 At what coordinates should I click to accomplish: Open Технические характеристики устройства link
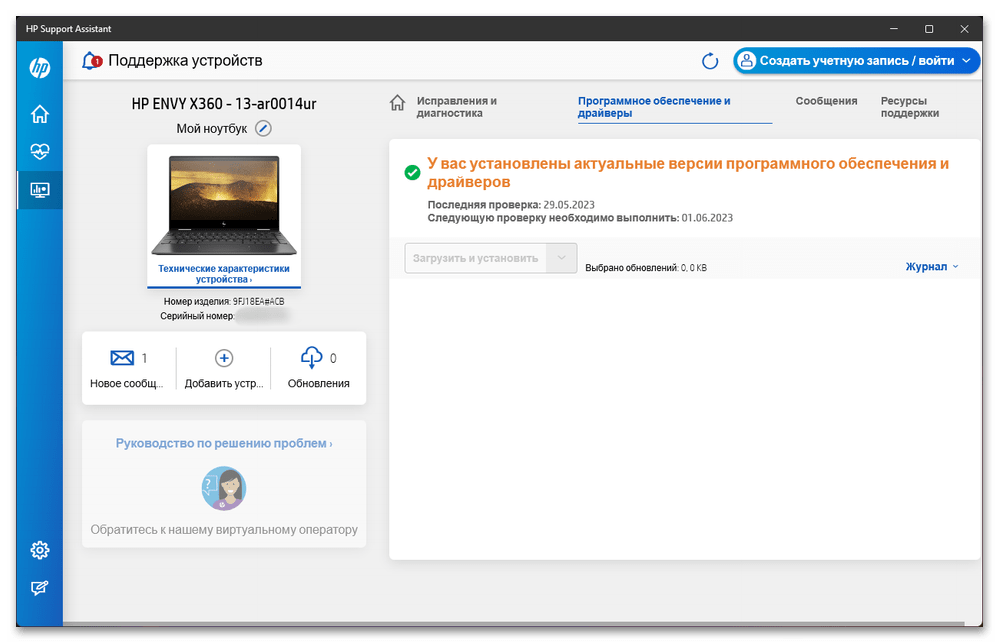tap(224, 273)
